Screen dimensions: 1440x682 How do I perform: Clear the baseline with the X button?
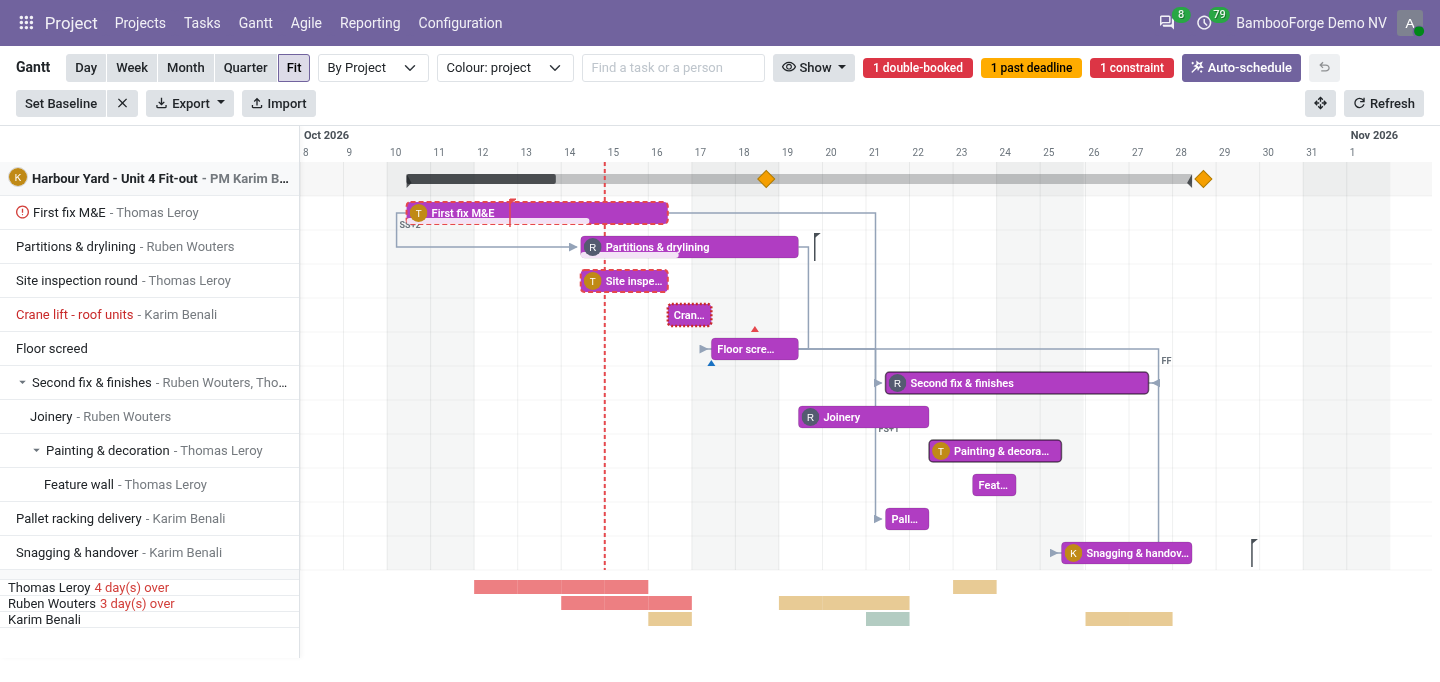click(122, 103)
